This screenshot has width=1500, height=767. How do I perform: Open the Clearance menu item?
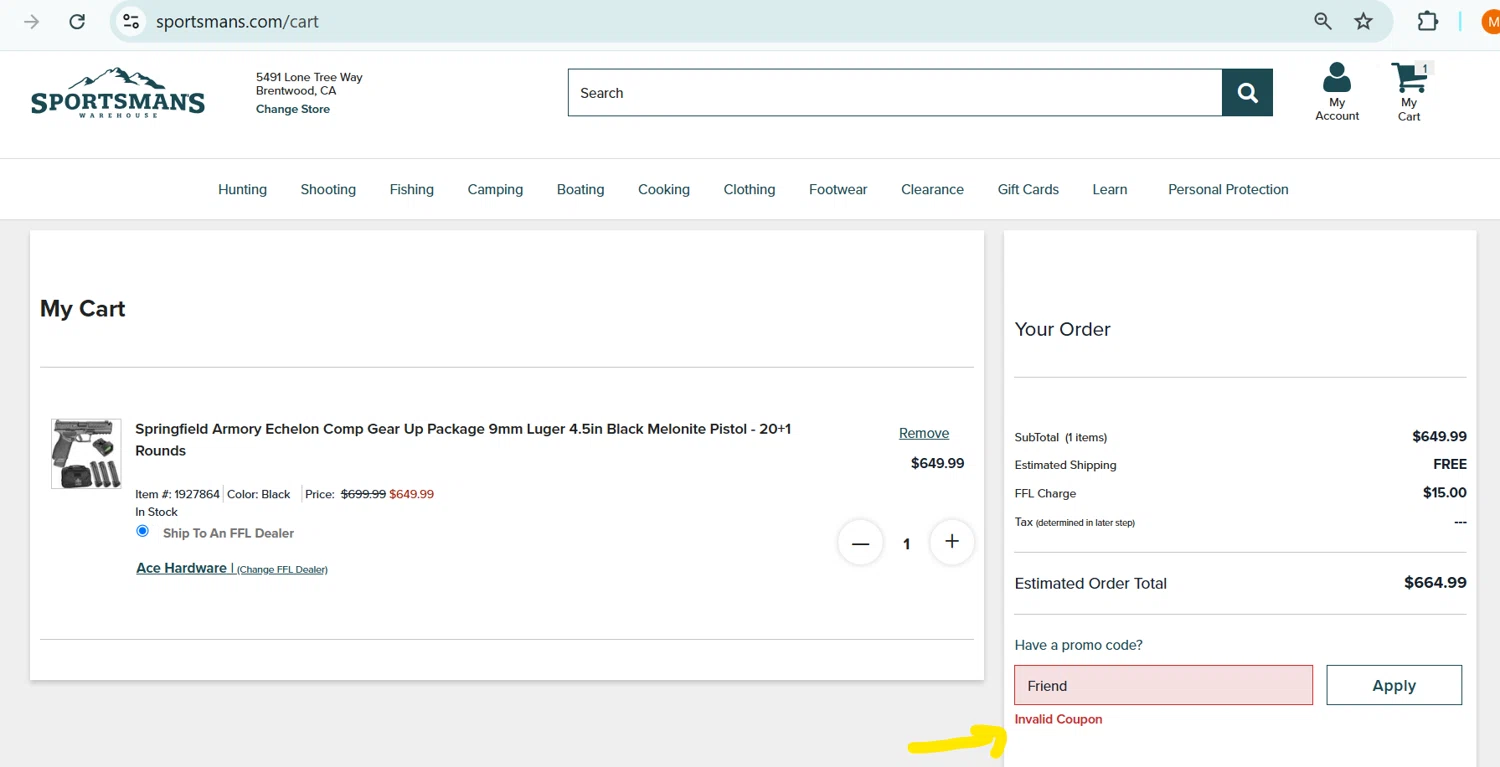[932, 189]
